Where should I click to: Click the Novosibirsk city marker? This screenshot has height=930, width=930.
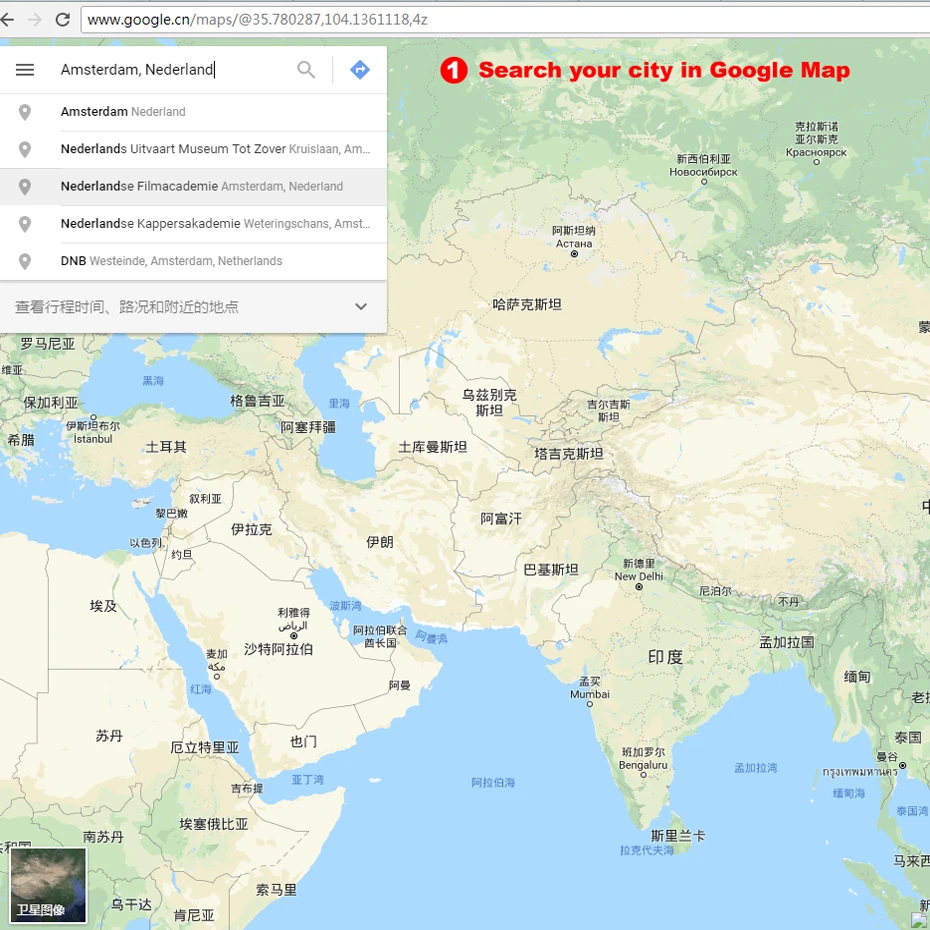click(x=704, y=182)
